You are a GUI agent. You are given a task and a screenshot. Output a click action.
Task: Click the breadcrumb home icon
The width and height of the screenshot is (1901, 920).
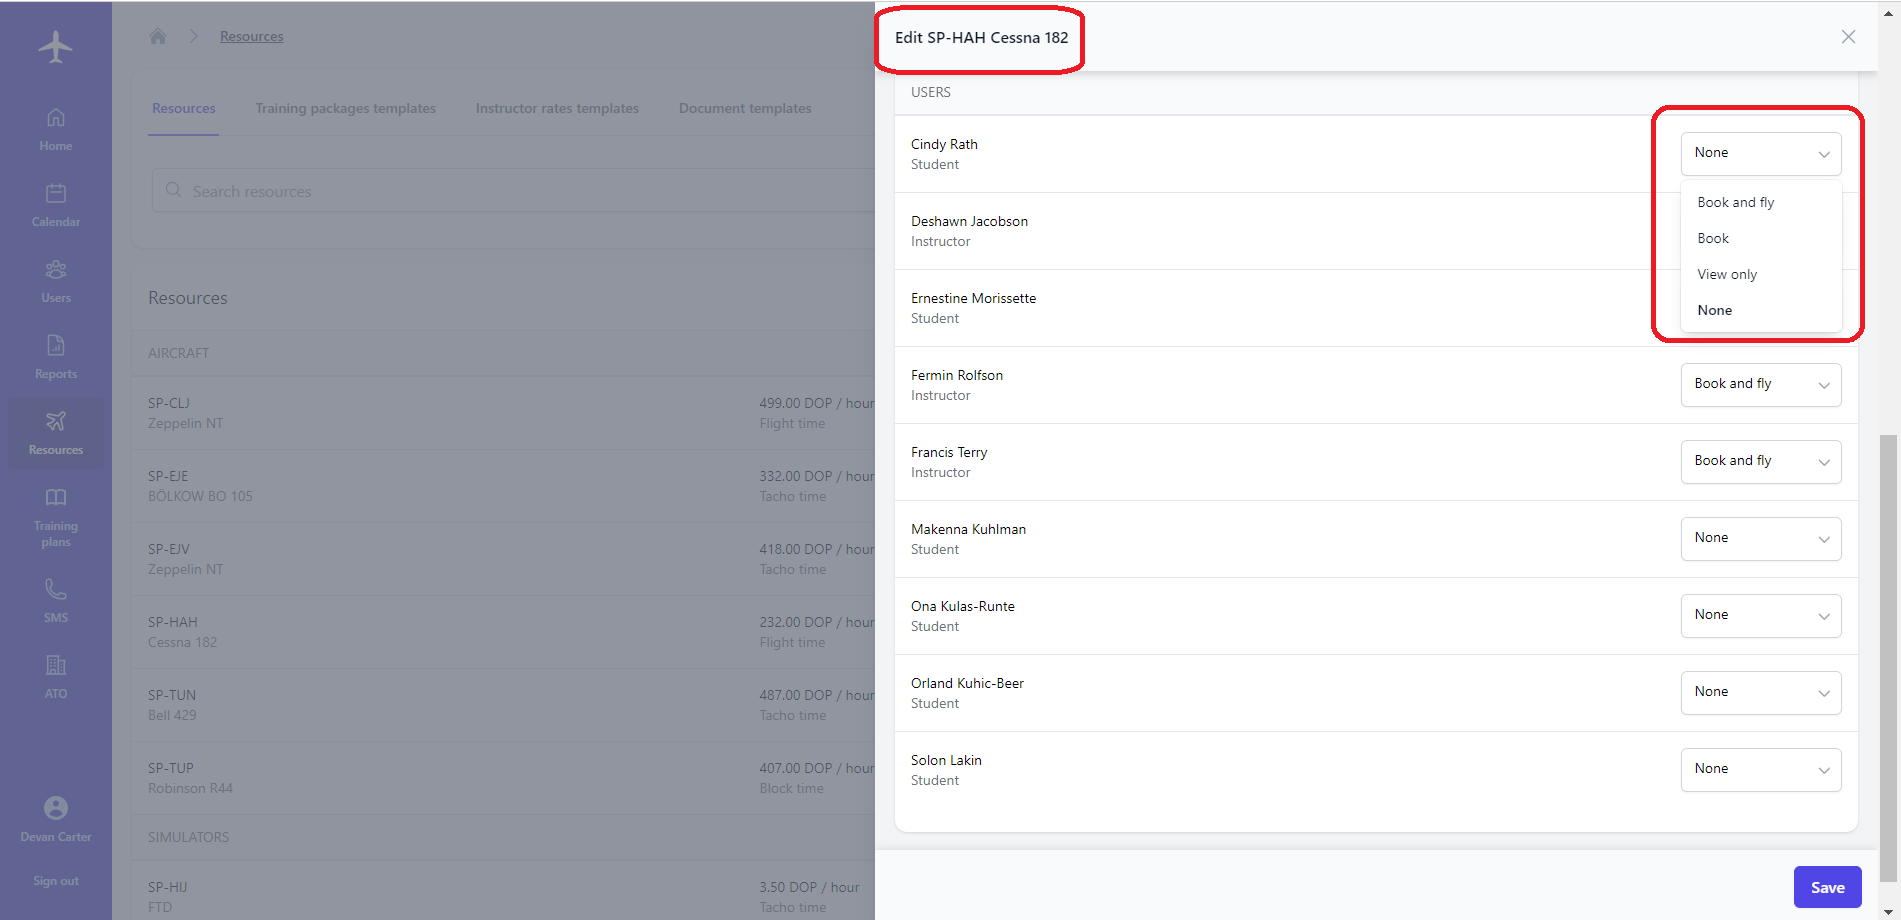pos(157,36)
